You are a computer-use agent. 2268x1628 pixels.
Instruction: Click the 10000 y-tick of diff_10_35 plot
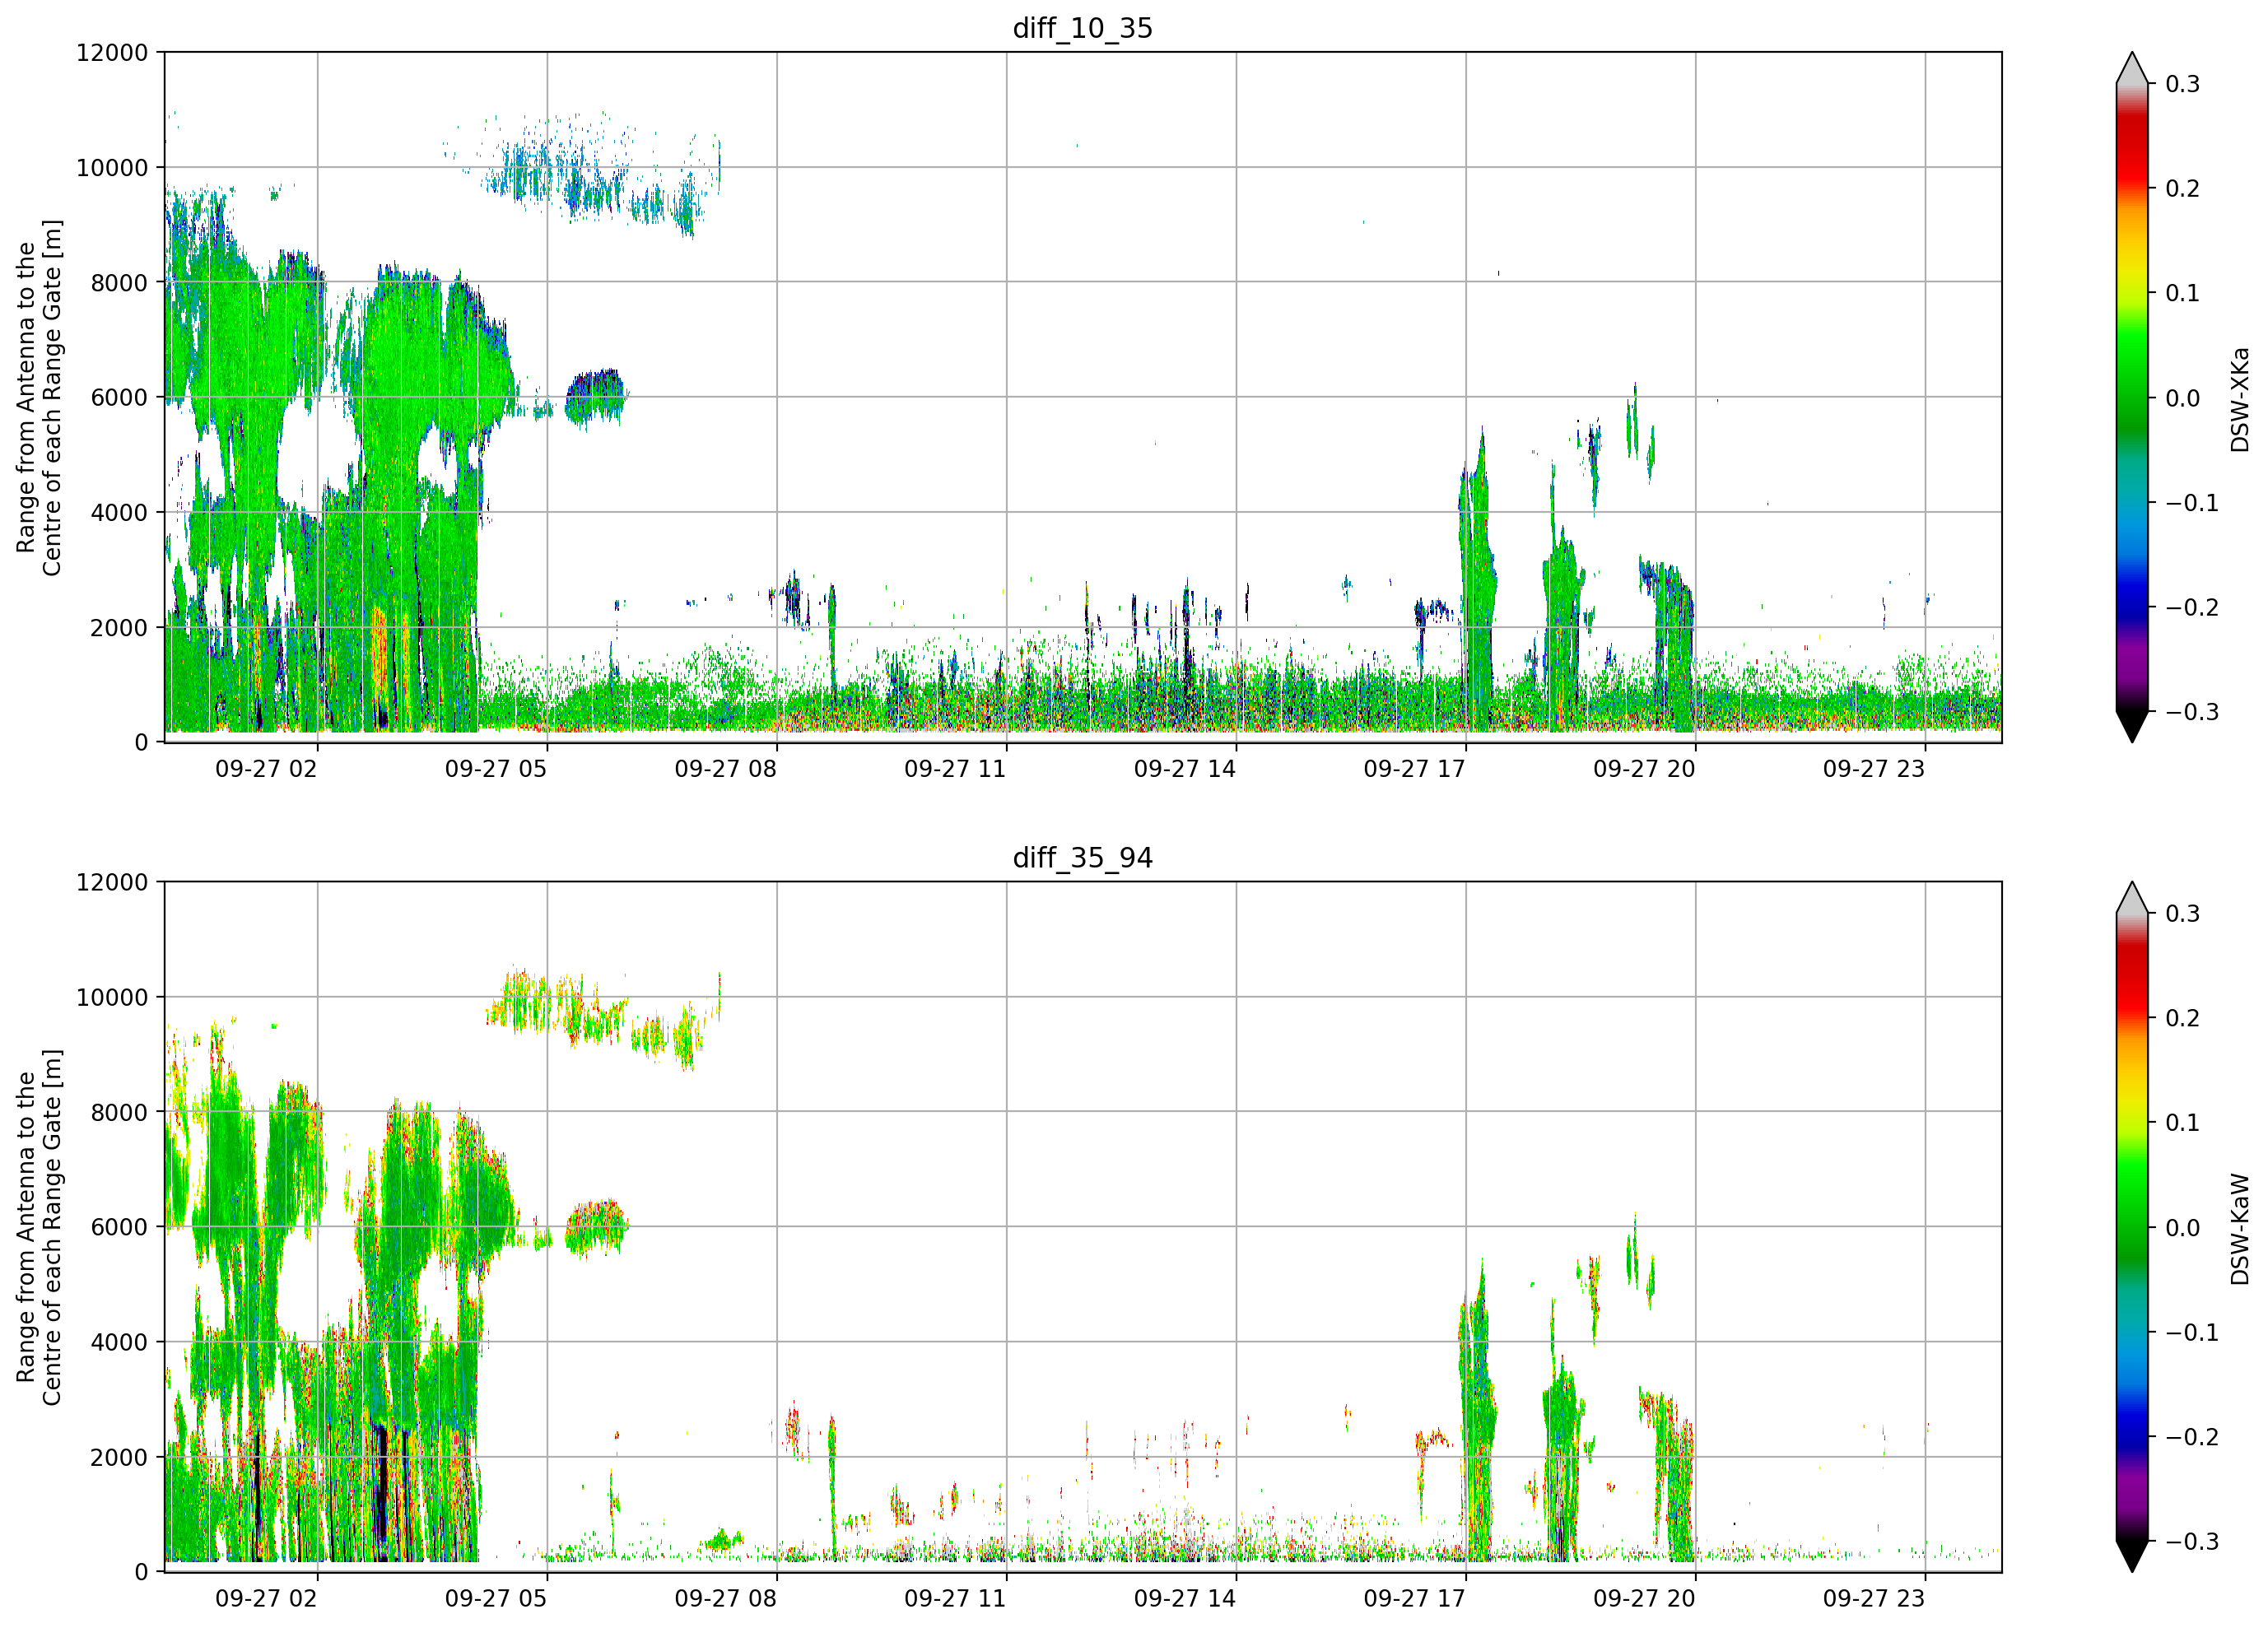[112, 168]
